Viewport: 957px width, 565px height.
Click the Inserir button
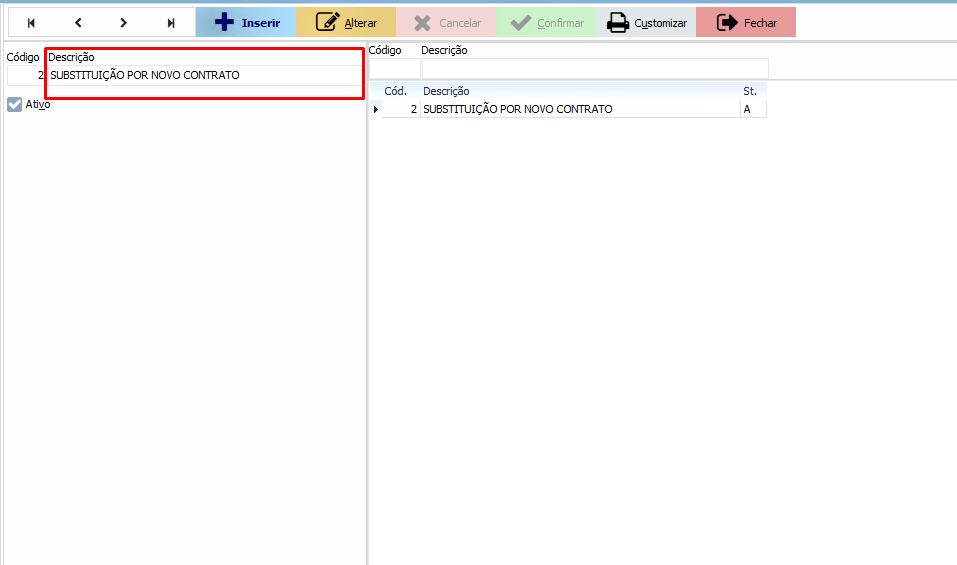click(246, 23)
